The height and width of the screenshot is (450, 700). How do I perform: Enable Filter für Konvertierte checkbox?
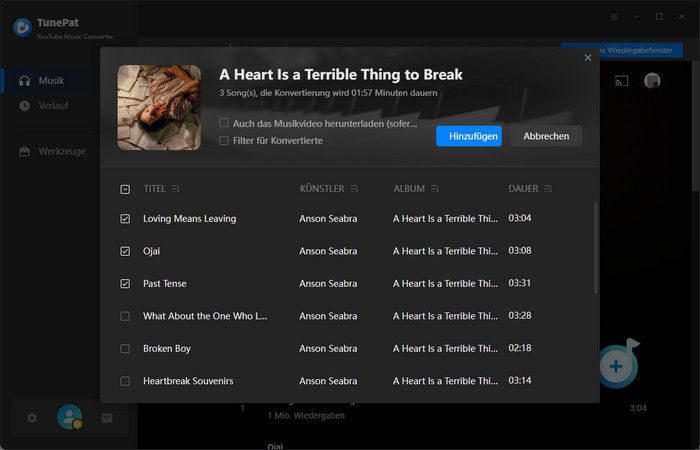pyautogui.click(x=224, y=141)
